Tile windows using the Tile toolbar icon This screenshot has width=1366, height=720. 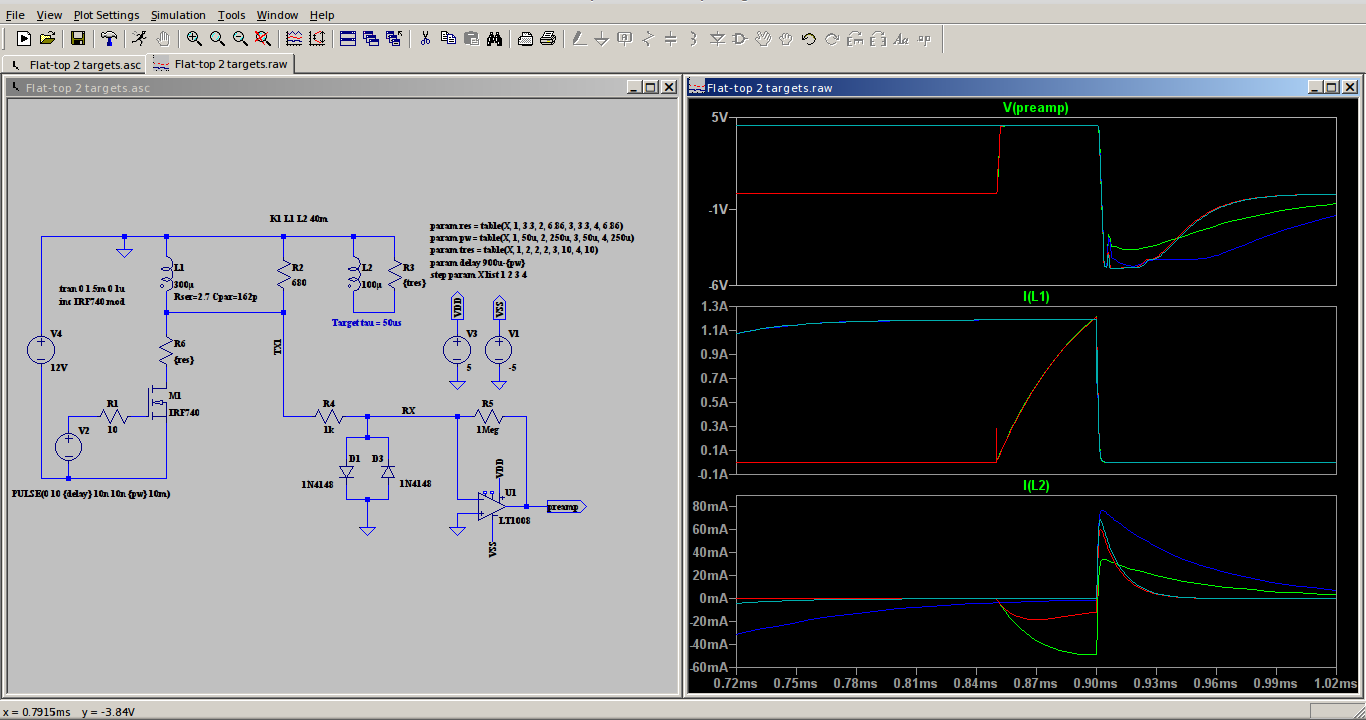pos(348,39)
